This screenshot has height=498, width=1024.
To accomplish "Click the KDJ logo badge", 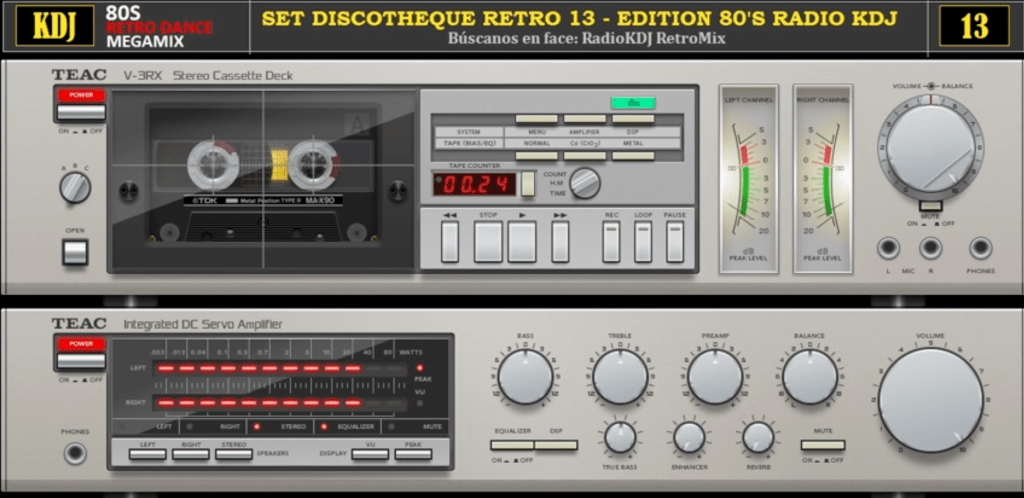I will tap(55, 25).
